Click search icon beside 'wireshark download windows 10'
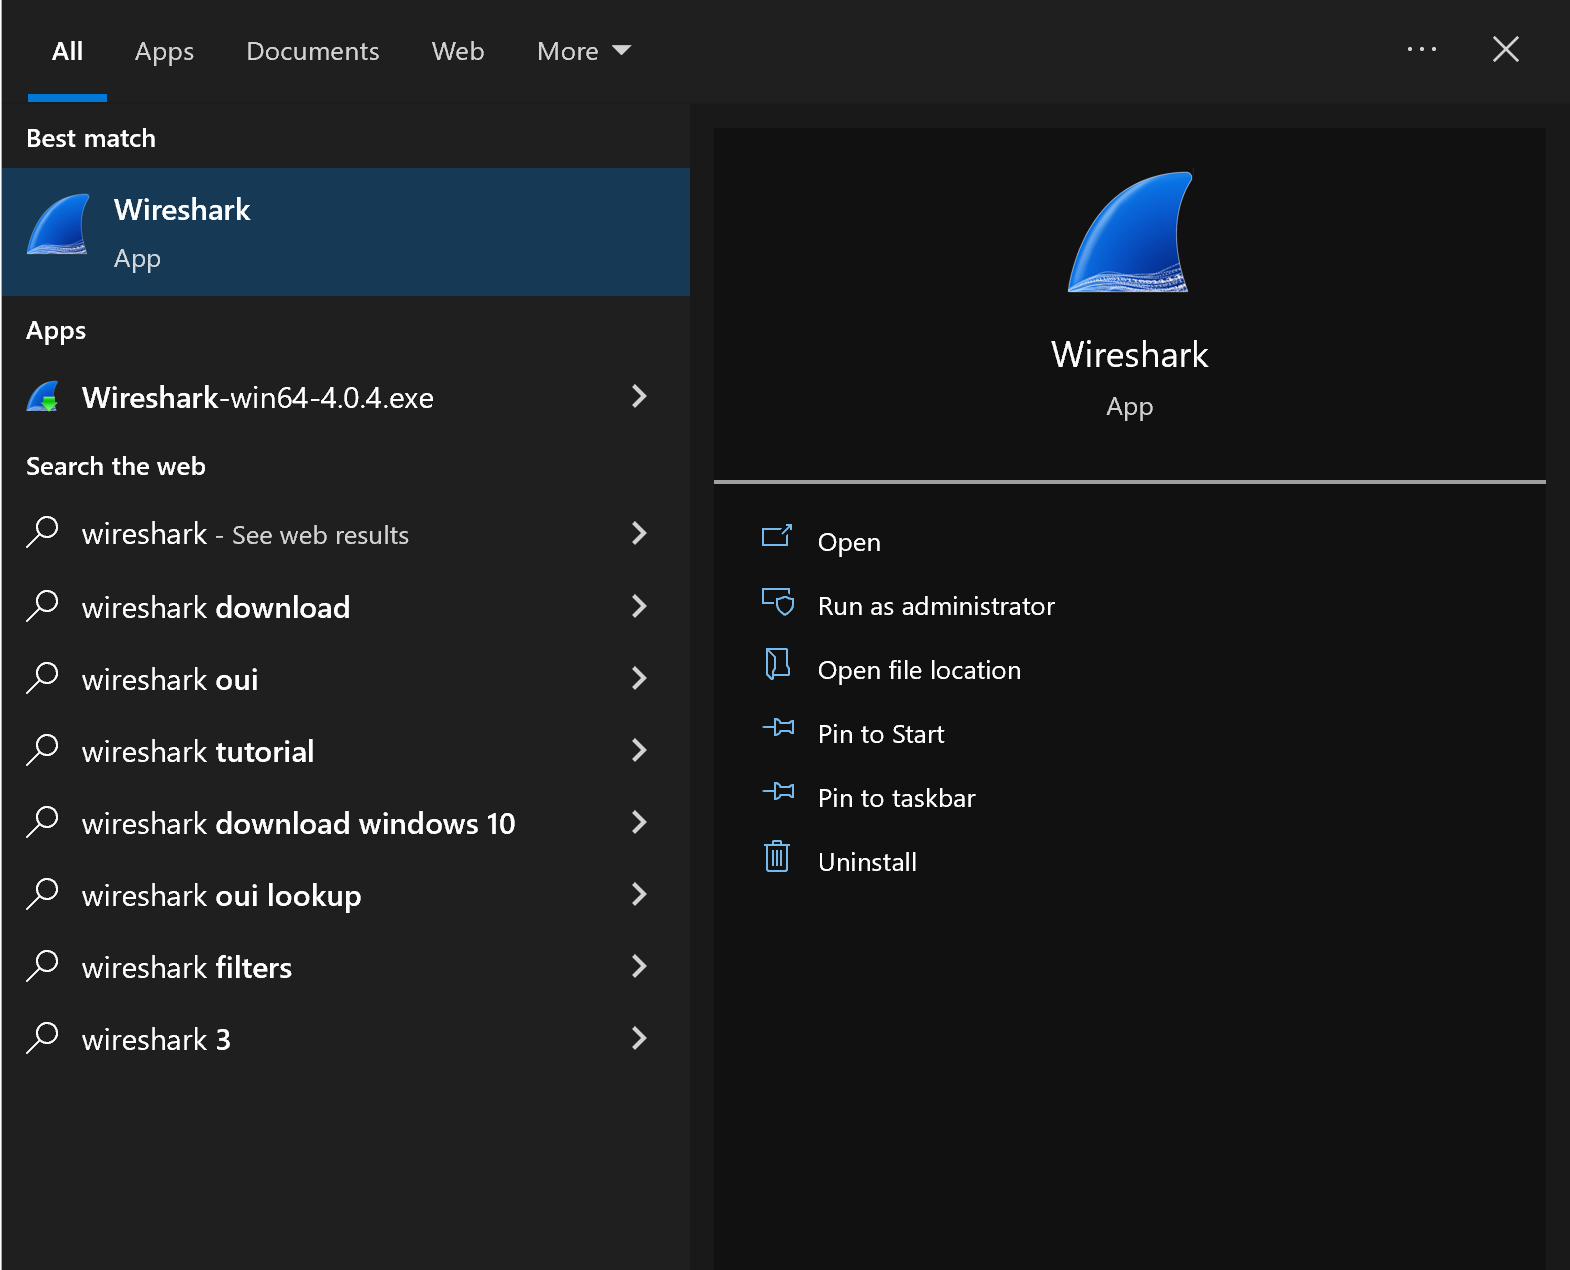Screen dimensions: 1570x1270 43,821
